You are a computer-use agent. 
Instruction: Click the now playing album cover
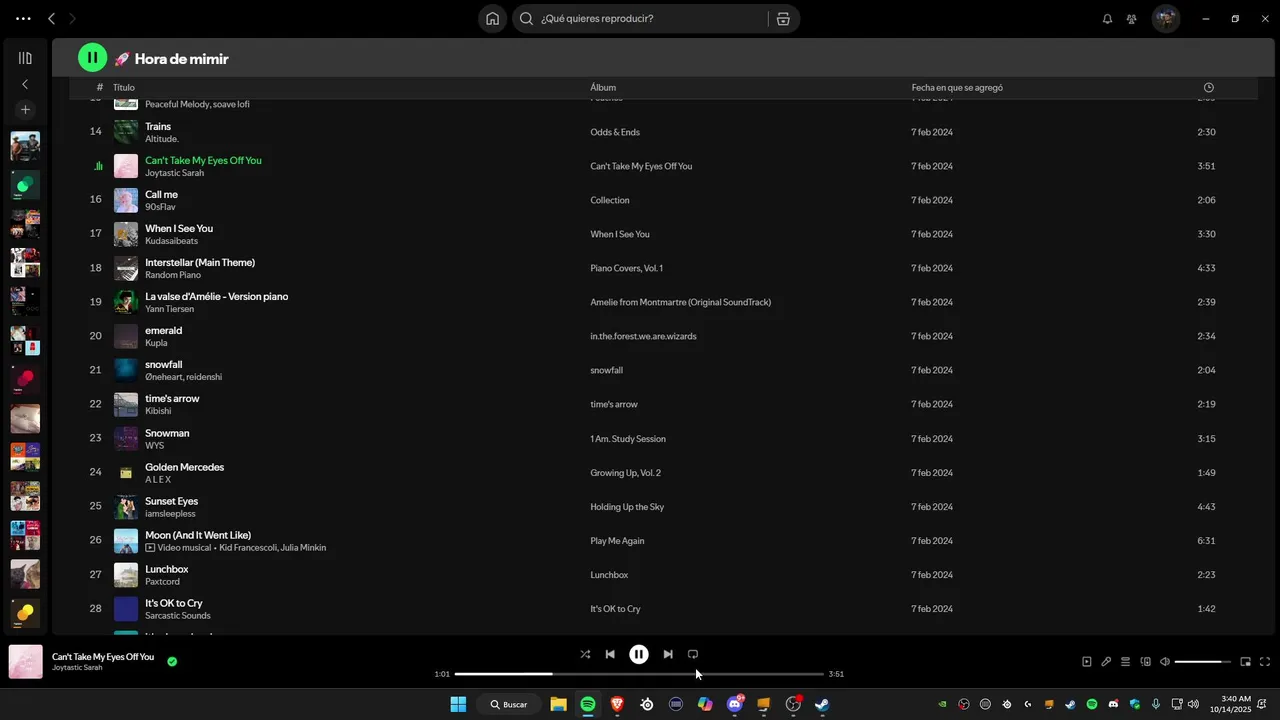(x=26, y=662)
